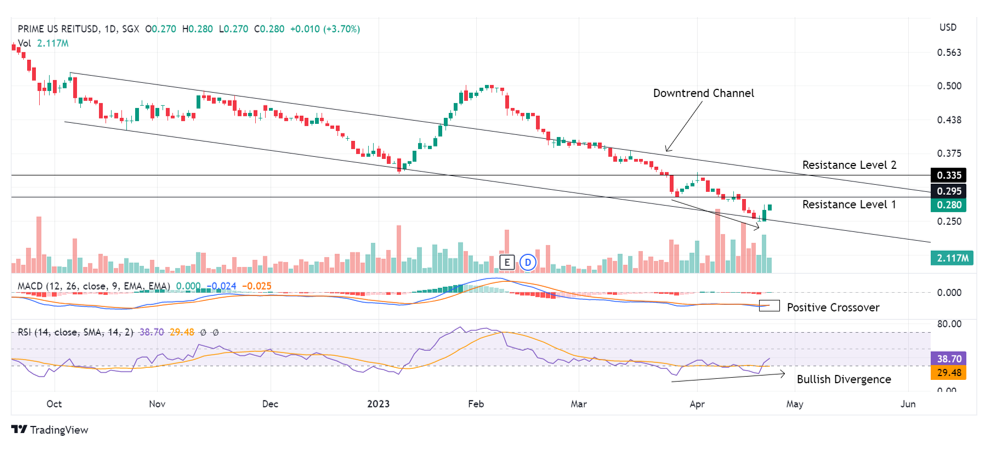Select the 0.295 resistance price tag
999x457 pixels.
pos(949,191)
